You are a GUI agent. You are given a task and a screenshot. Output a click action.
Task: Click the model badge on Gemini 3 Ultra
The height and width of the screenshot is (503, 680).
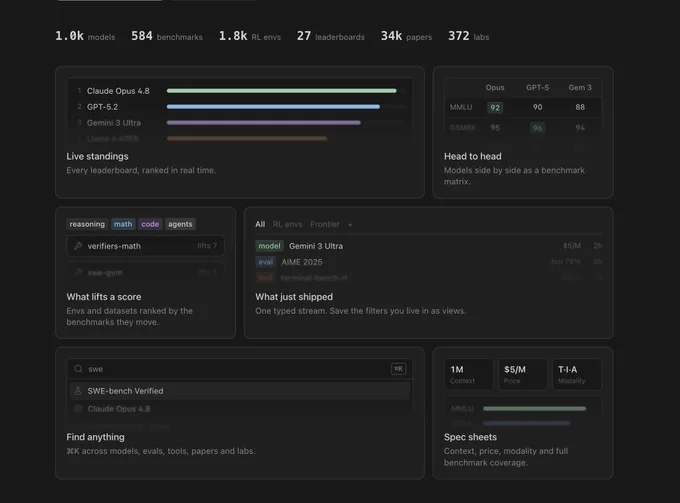pyautogui.click(x=269, y=246)
